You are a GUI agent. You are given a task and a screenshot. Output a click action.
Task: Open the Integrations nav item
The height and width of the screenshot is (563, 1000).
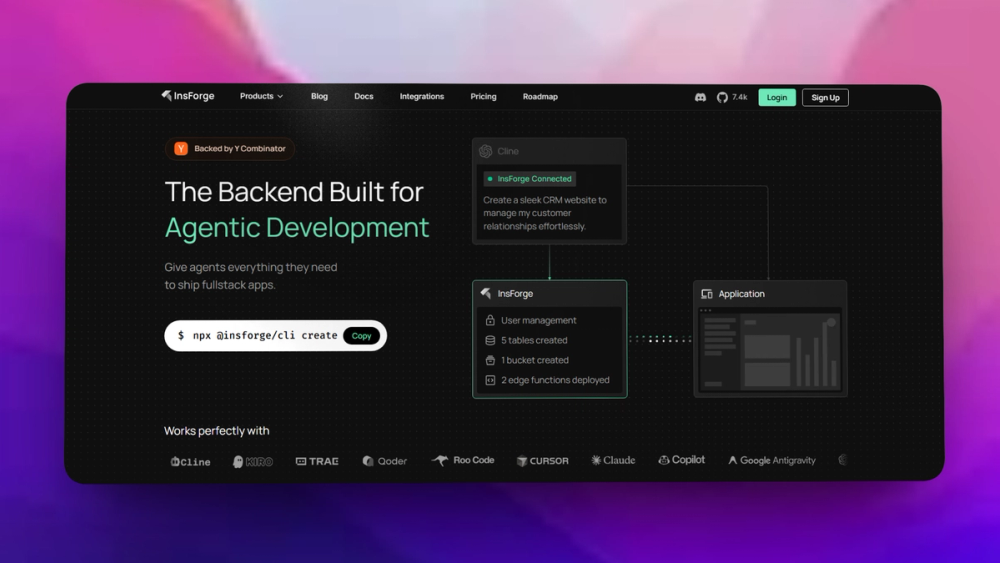(422, 96)
